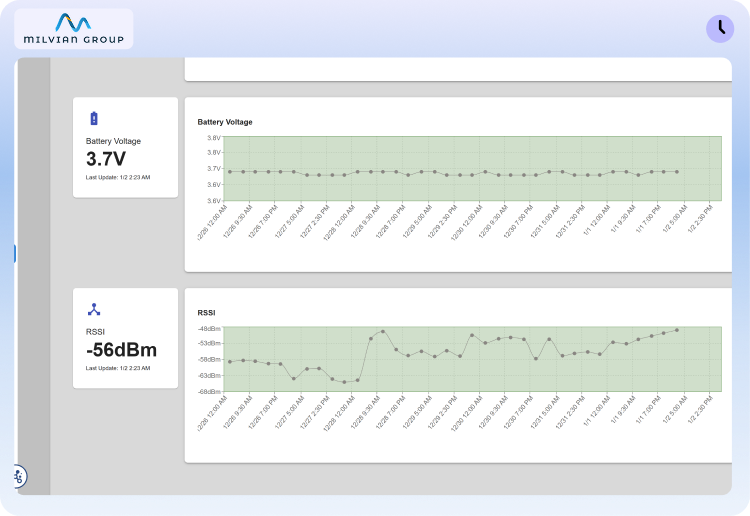The width and height of the screenshot is (750, 516).
Task: Click Last Update text on RSSI card
Action: [118, 368]
